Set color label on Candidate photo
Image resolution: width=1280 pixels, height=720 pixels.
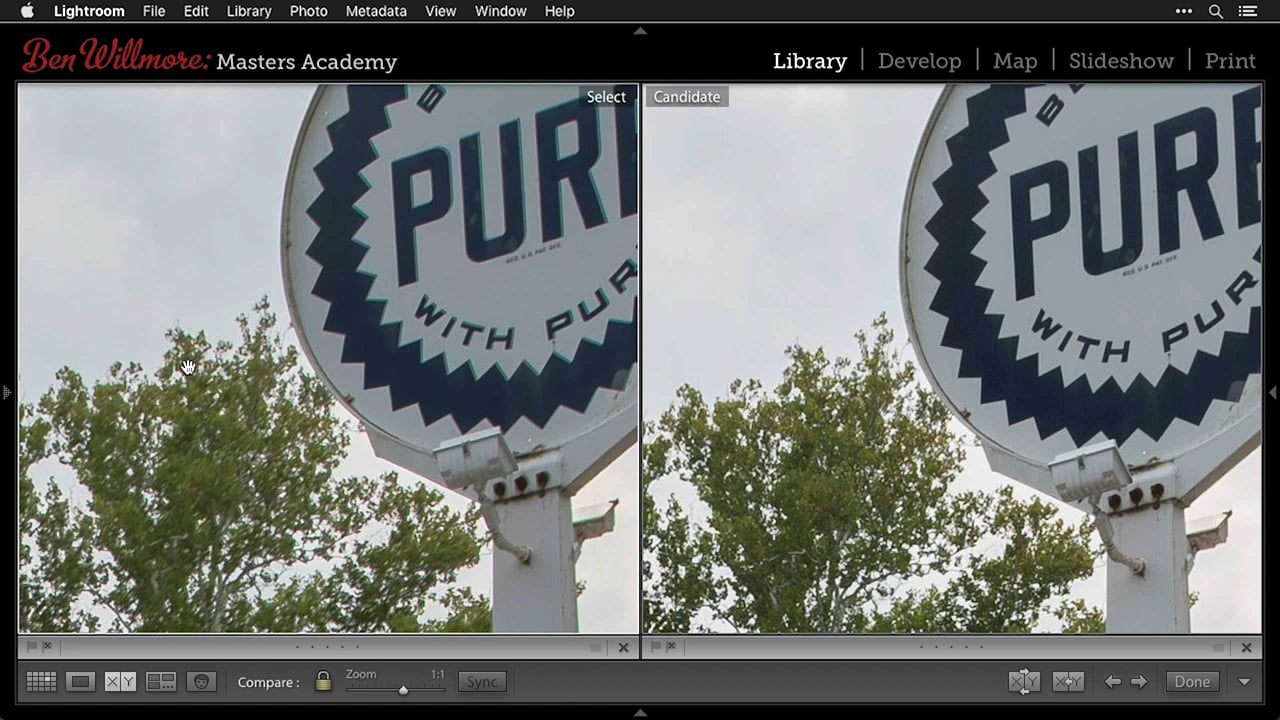point(1218,648)
